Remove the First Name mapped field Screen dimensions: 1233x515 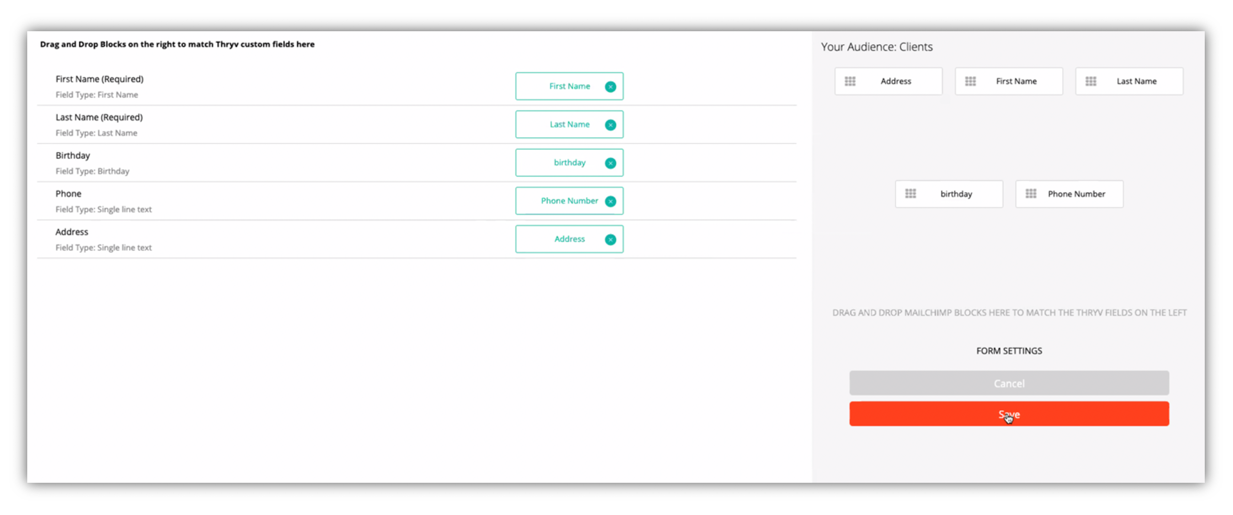point(610,86)
